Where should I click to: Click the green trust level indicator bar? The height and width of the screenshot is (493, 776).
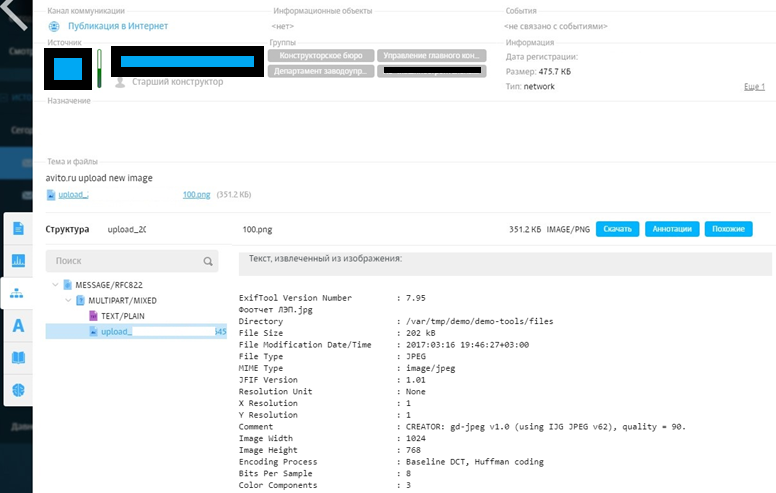pyautogui.click(x=99, y=68)
